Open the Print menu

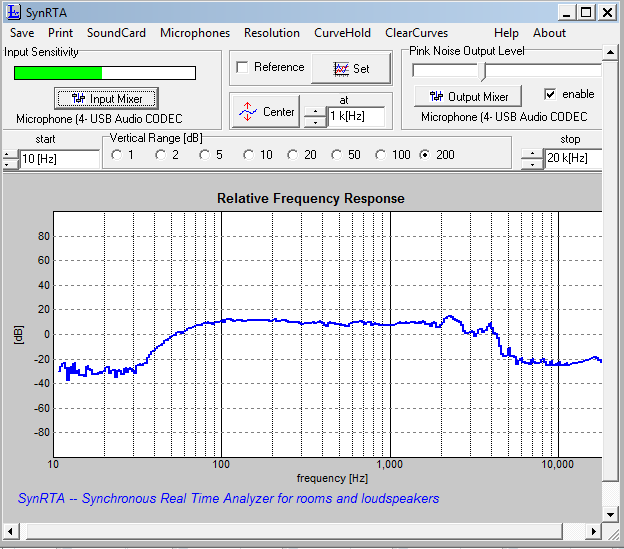[60, 33]
